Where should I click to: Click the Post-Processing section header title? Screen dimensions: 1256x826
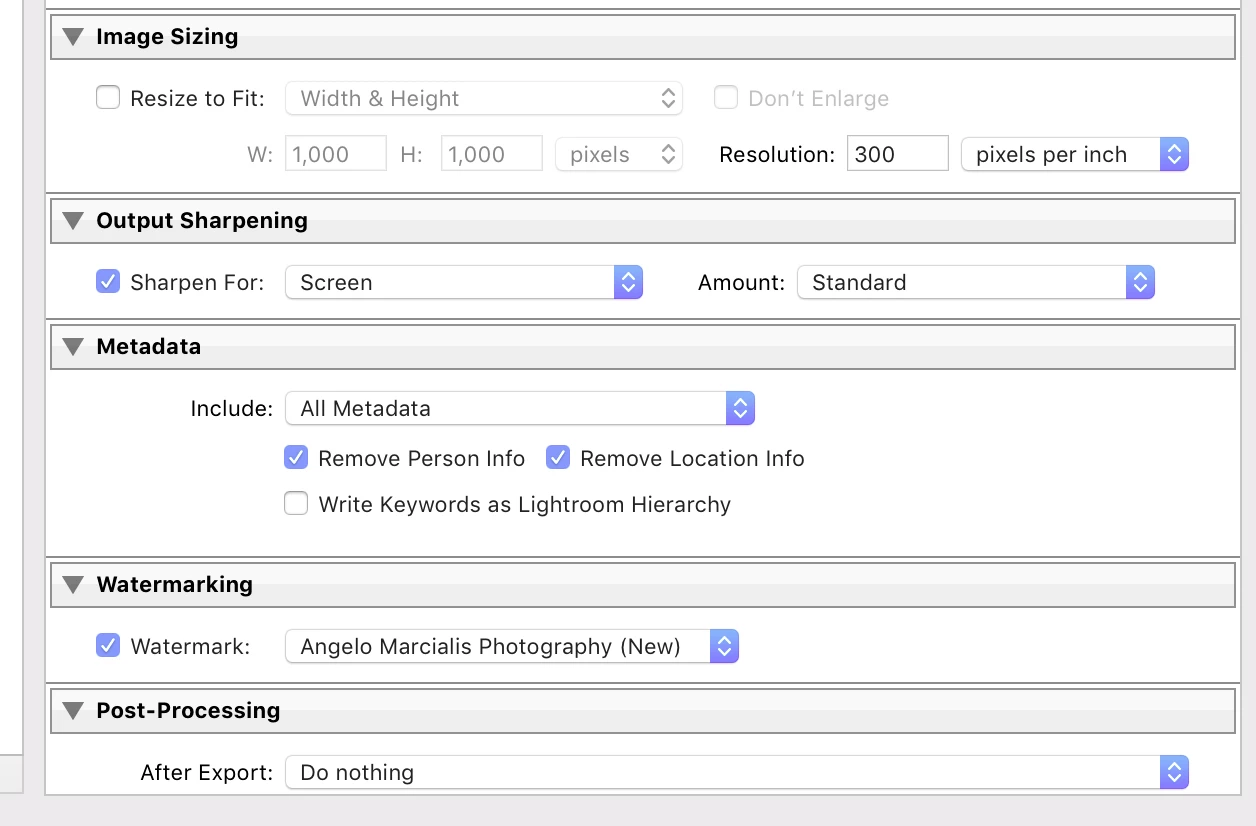pyautogui.click(x=188, y=711)
